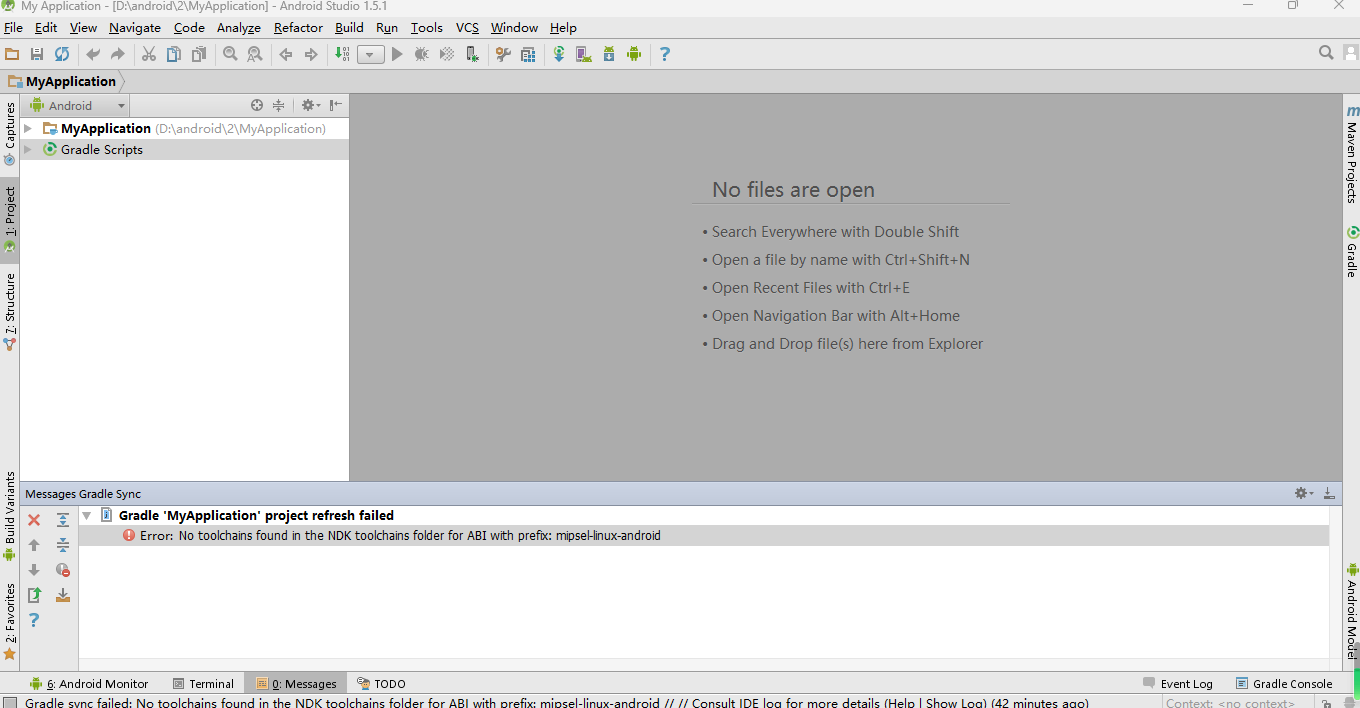Hide the Messages panel
This screenshot has height=708, width=1360.
pos(1329,493)
